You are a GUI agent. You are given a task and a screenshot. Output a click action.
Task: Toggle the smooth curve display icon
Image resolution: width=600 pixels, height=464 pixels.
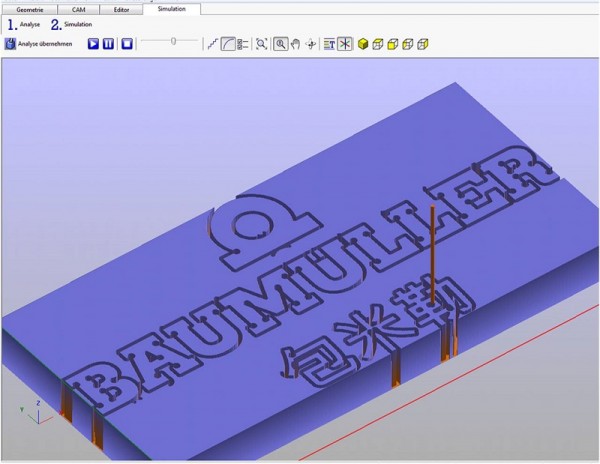coord(228,44)
